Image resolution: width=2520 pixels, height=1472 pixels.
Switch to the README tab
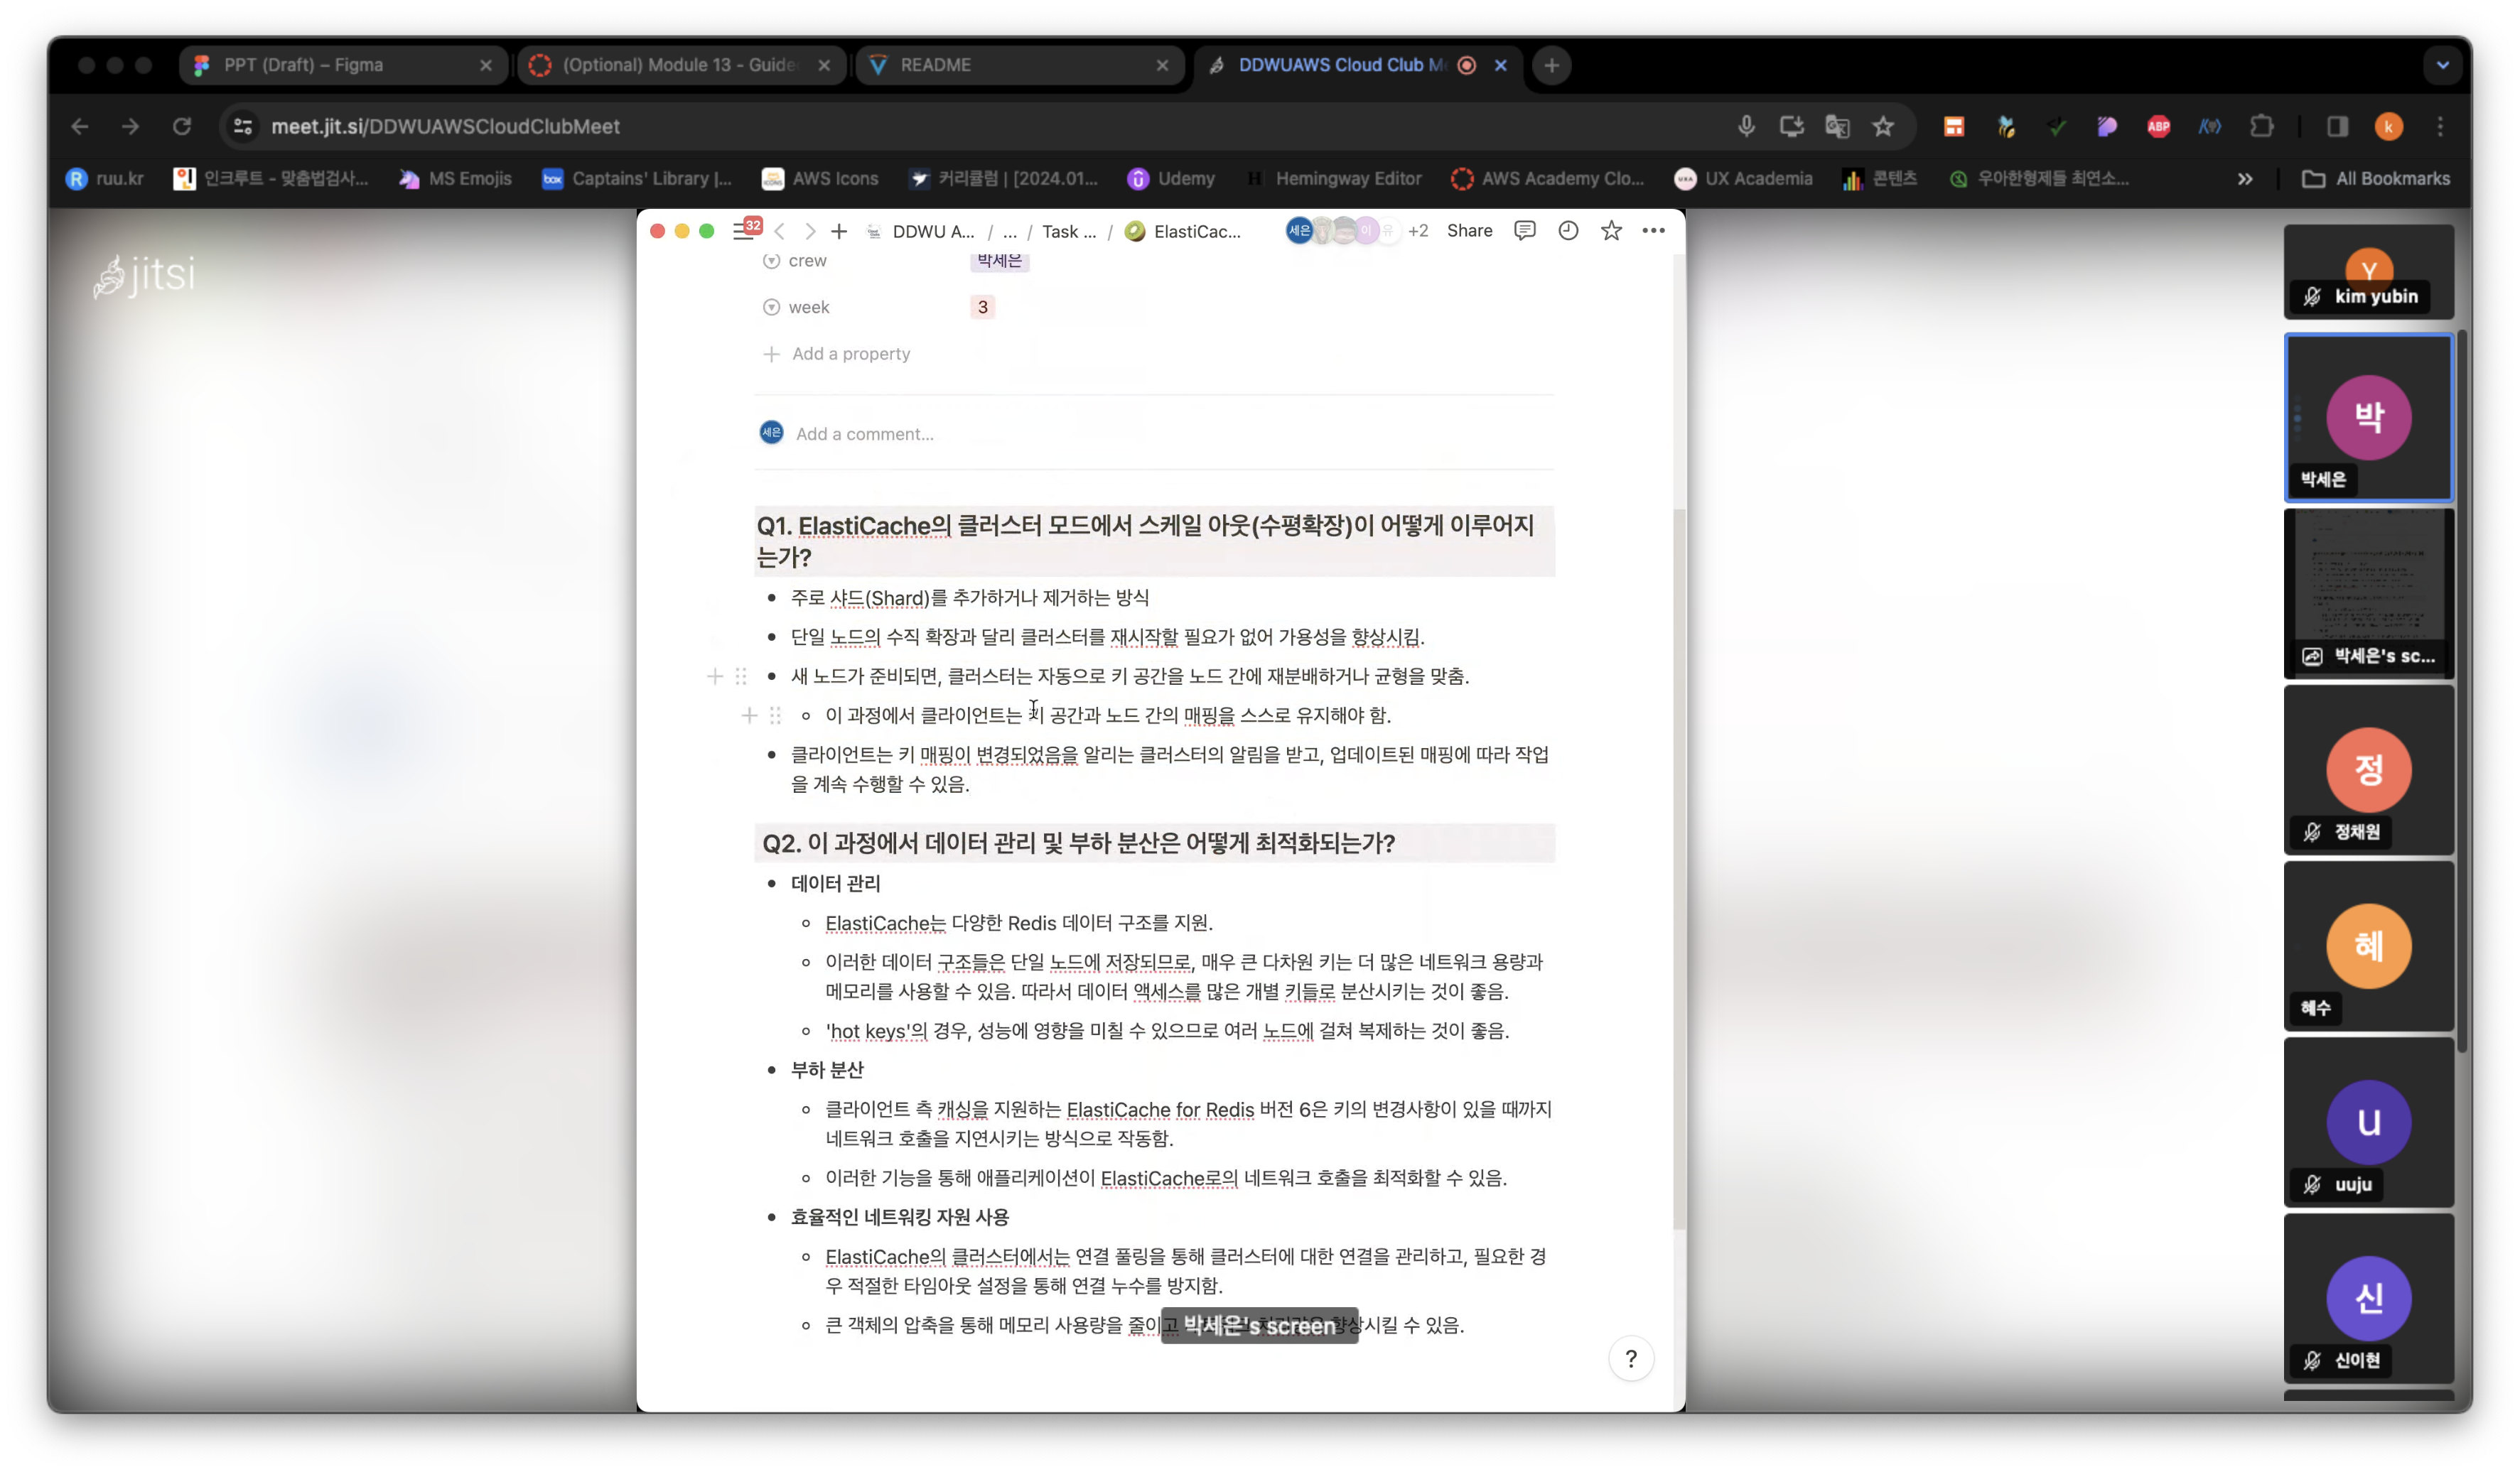pos(1018,65)
